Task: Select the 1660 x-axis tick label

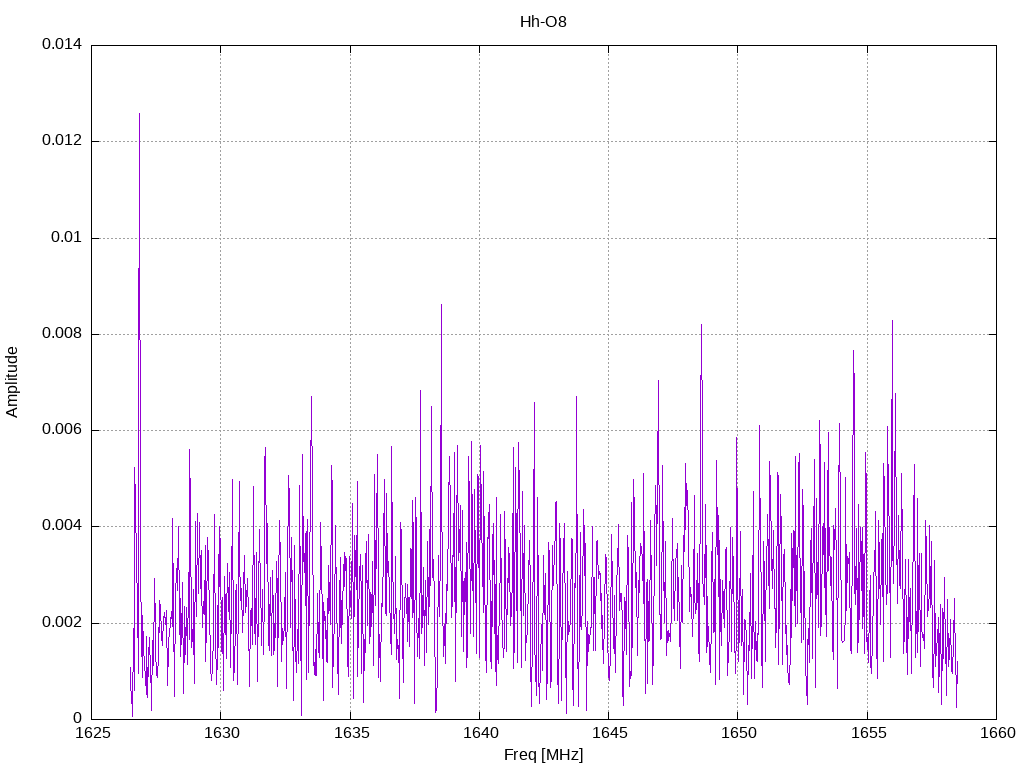Action: (x=996, y=733)
